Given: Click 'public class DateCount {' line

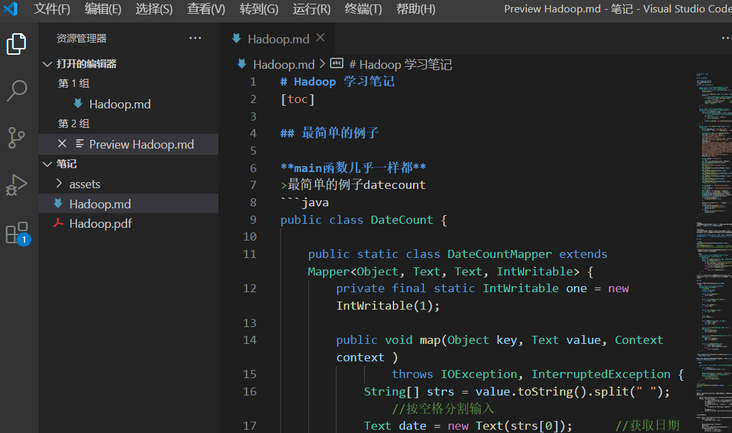Looking at the screenshot, I should tap(364, 220).
